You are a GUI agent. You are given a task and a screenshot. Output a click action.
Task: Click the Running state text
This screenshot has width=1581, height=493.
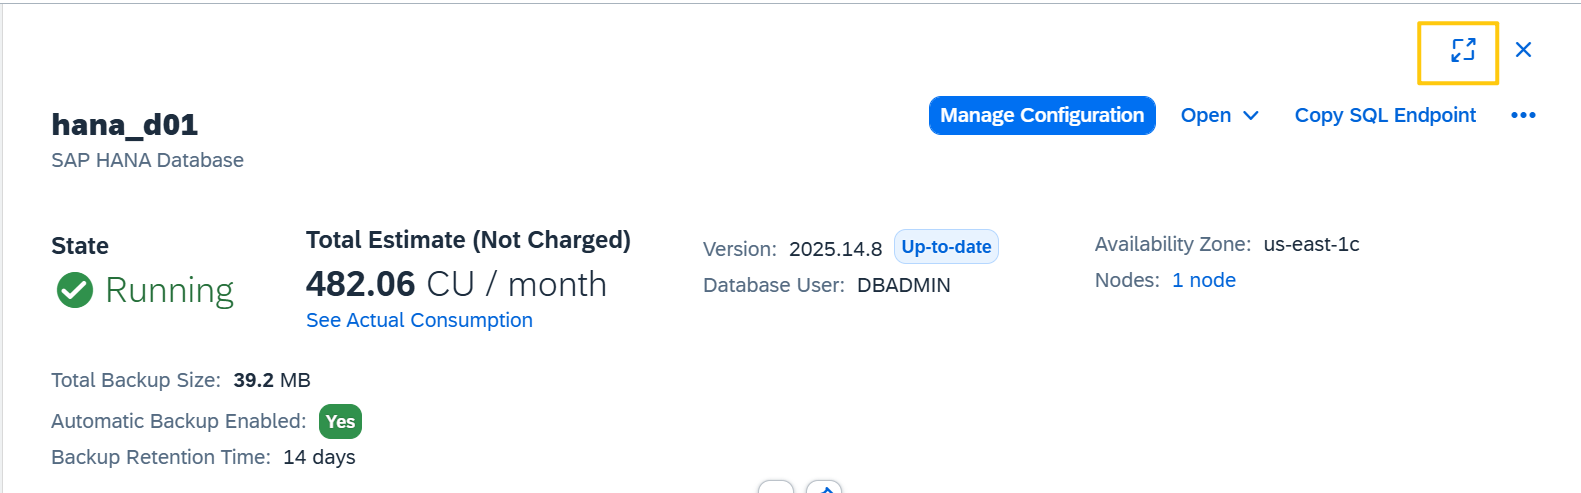coord(169,290)
